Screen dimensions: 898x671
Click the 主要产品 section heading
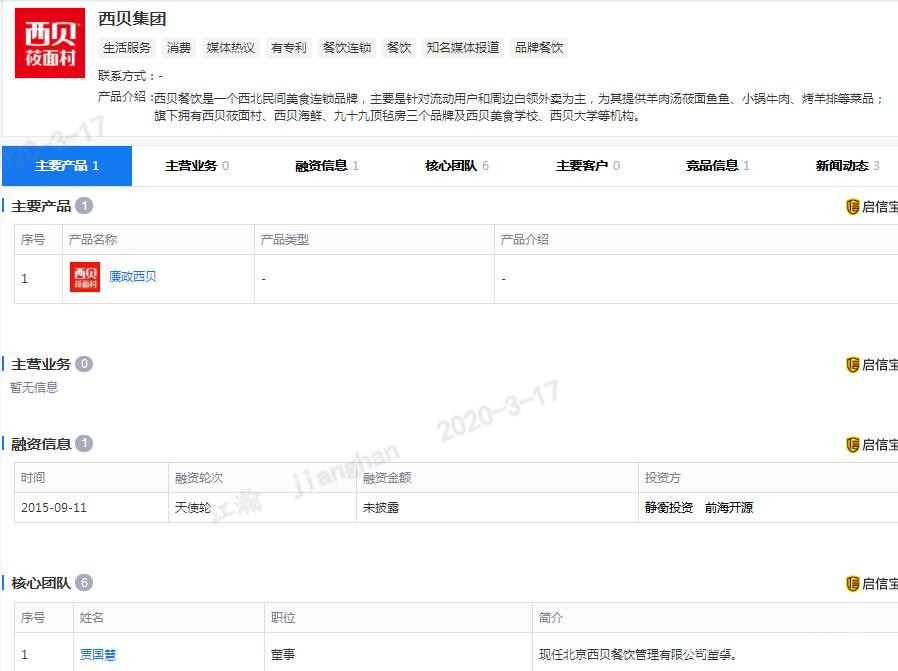[x=41, y=206]
